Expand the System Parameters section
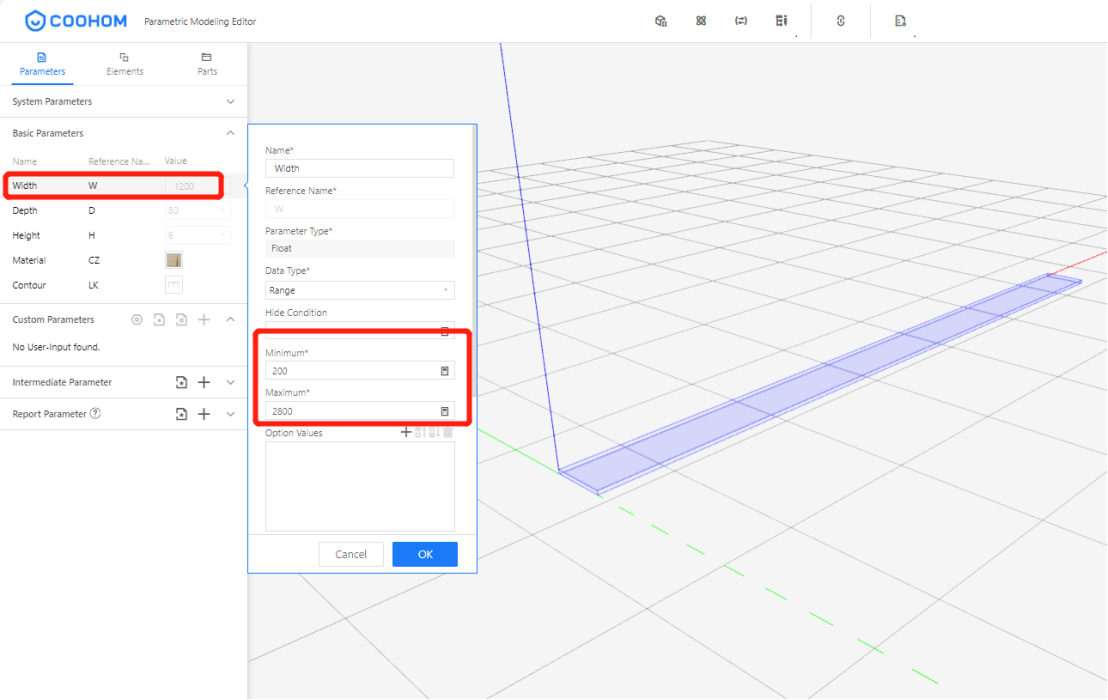 click(x=230, y=102)
